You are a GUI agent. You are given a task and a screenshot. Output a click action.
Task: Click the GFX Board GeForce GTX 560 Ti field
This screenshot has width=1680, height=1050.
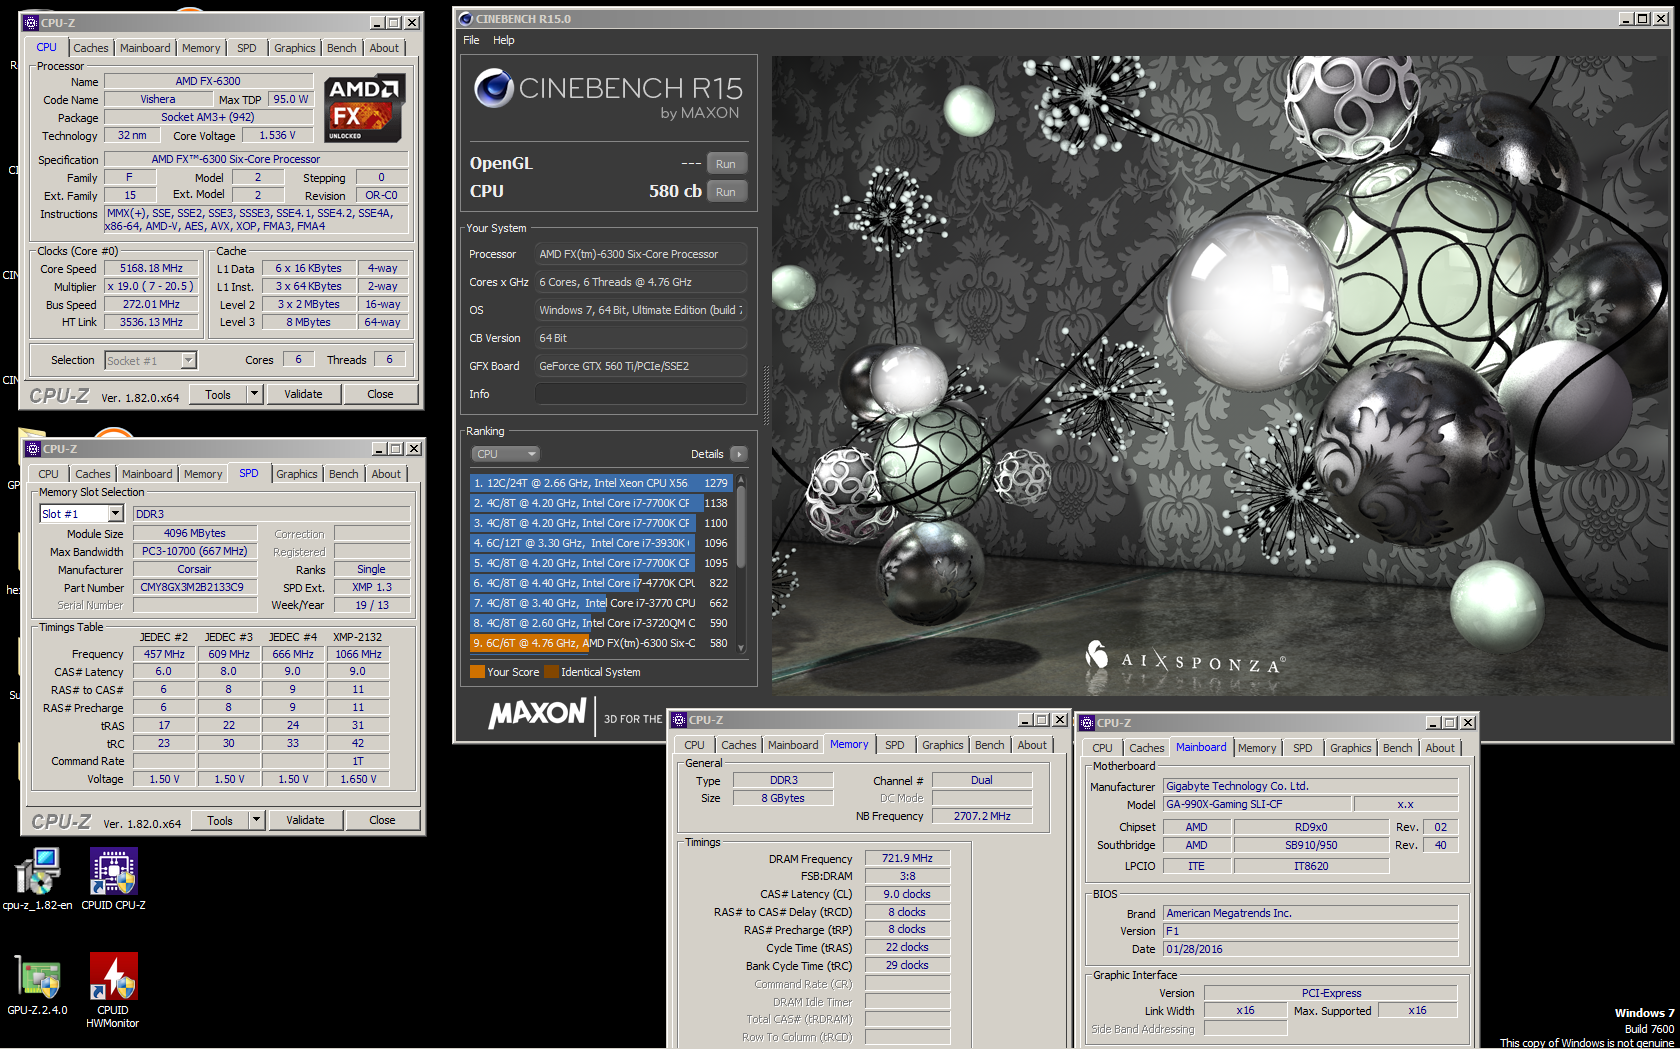point(640,366)
